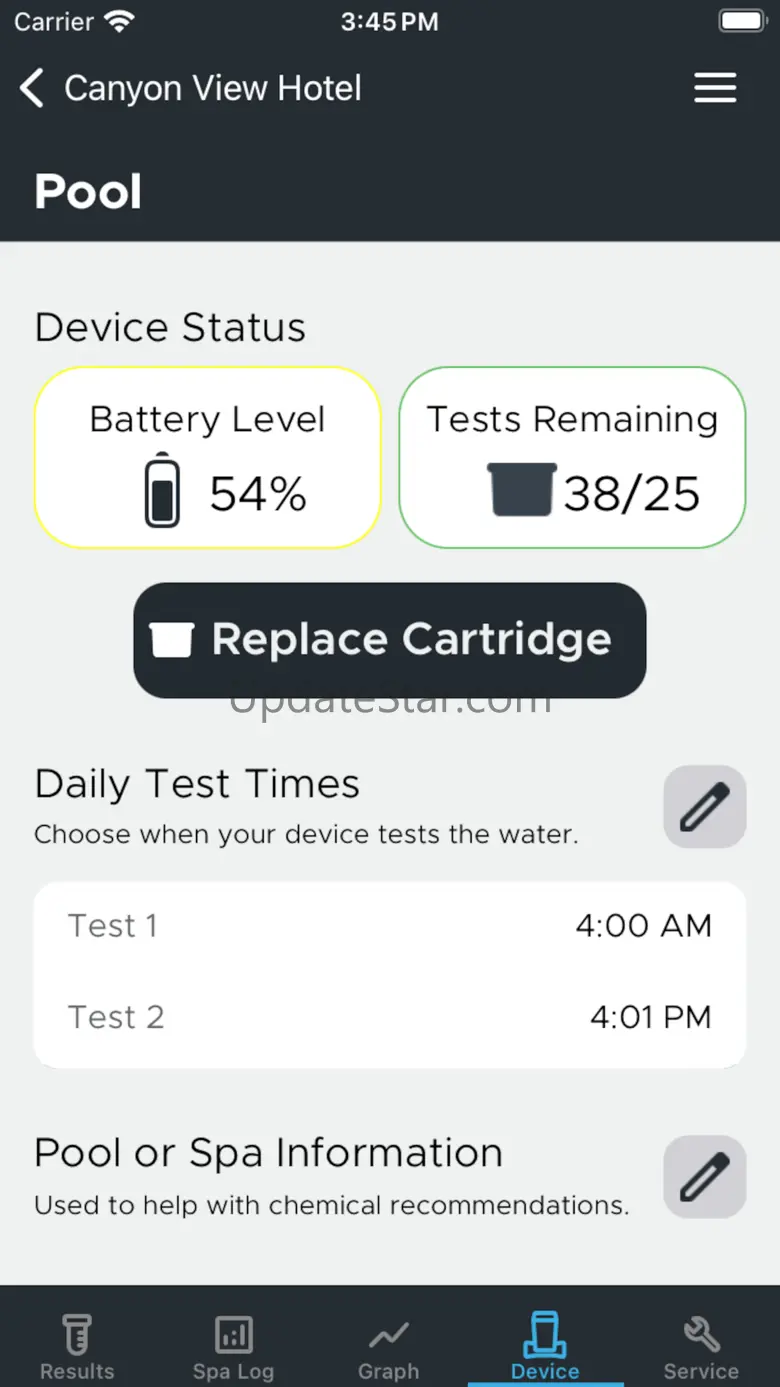Edit Pool or Spa Information pencil

point(705,1177)
